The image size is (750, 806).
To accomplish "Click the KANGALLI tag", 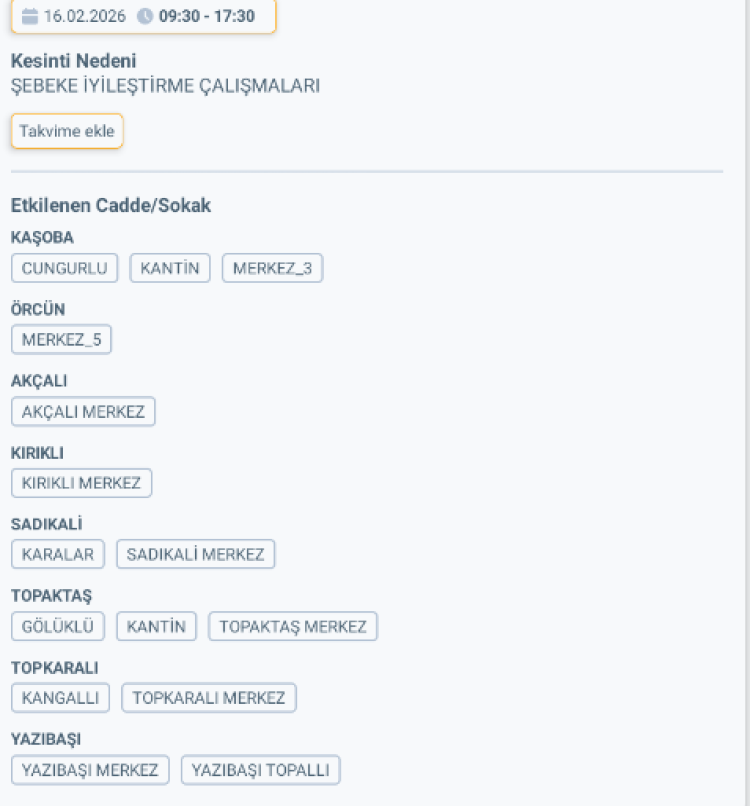I will (60, 698).
